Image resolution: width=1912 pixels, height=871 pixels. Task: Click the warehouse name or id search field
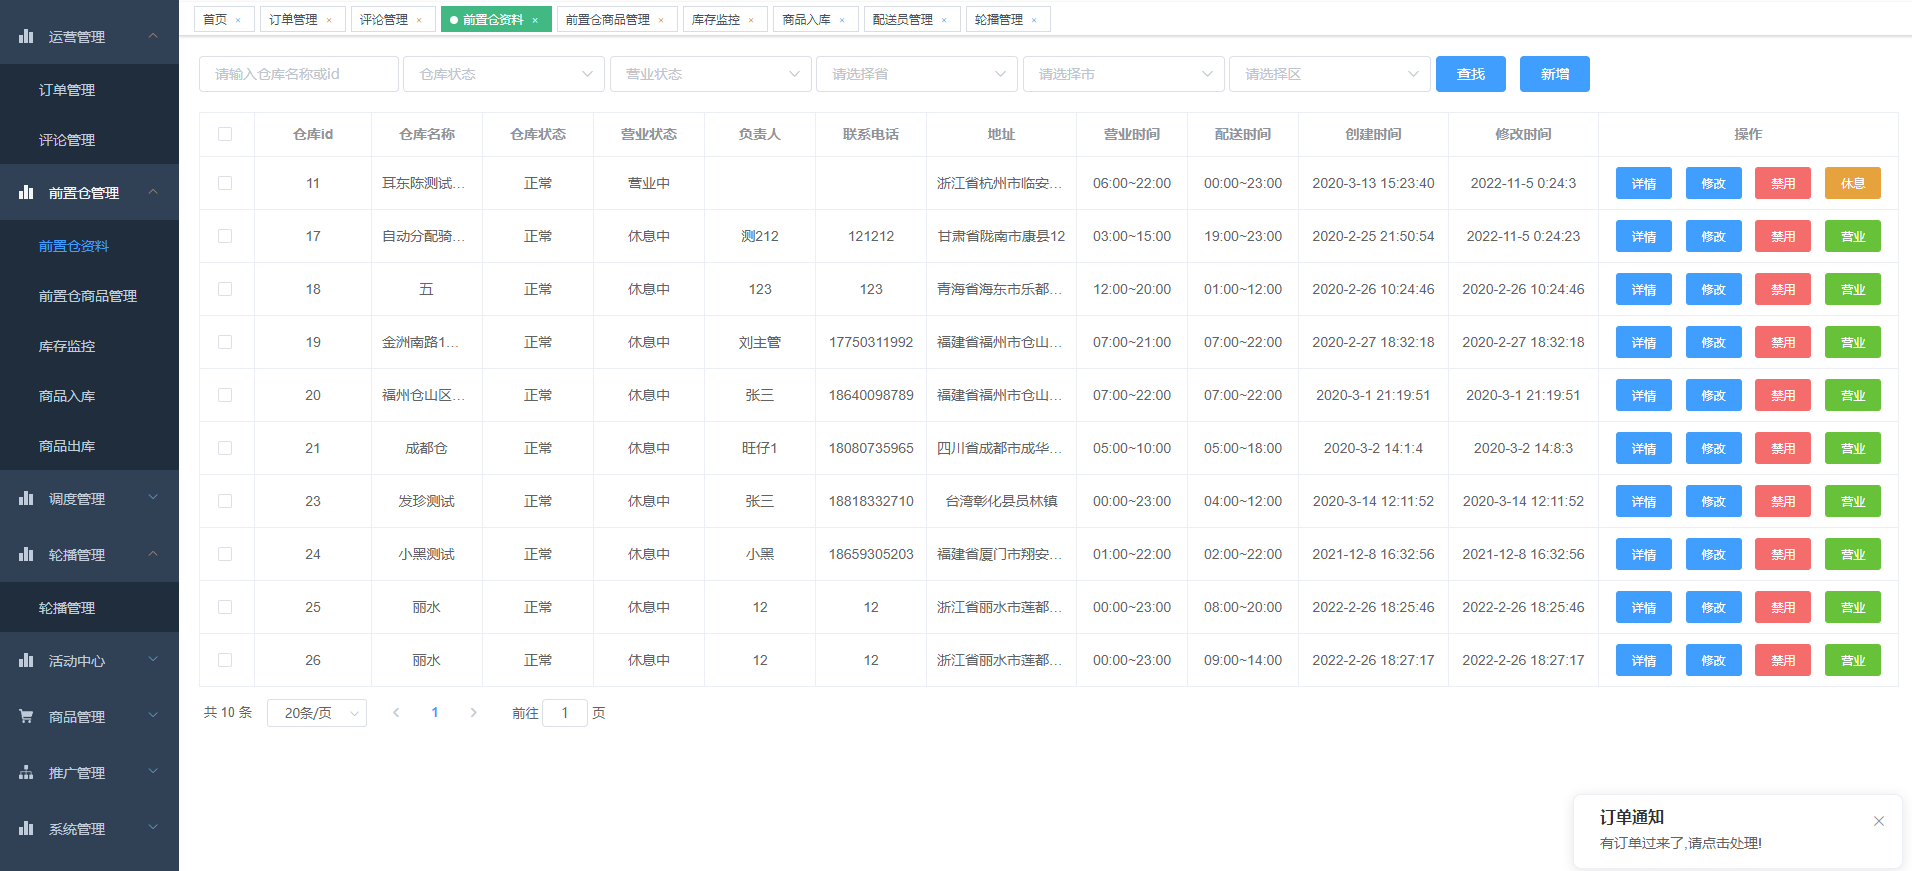(x=299, y=74)
